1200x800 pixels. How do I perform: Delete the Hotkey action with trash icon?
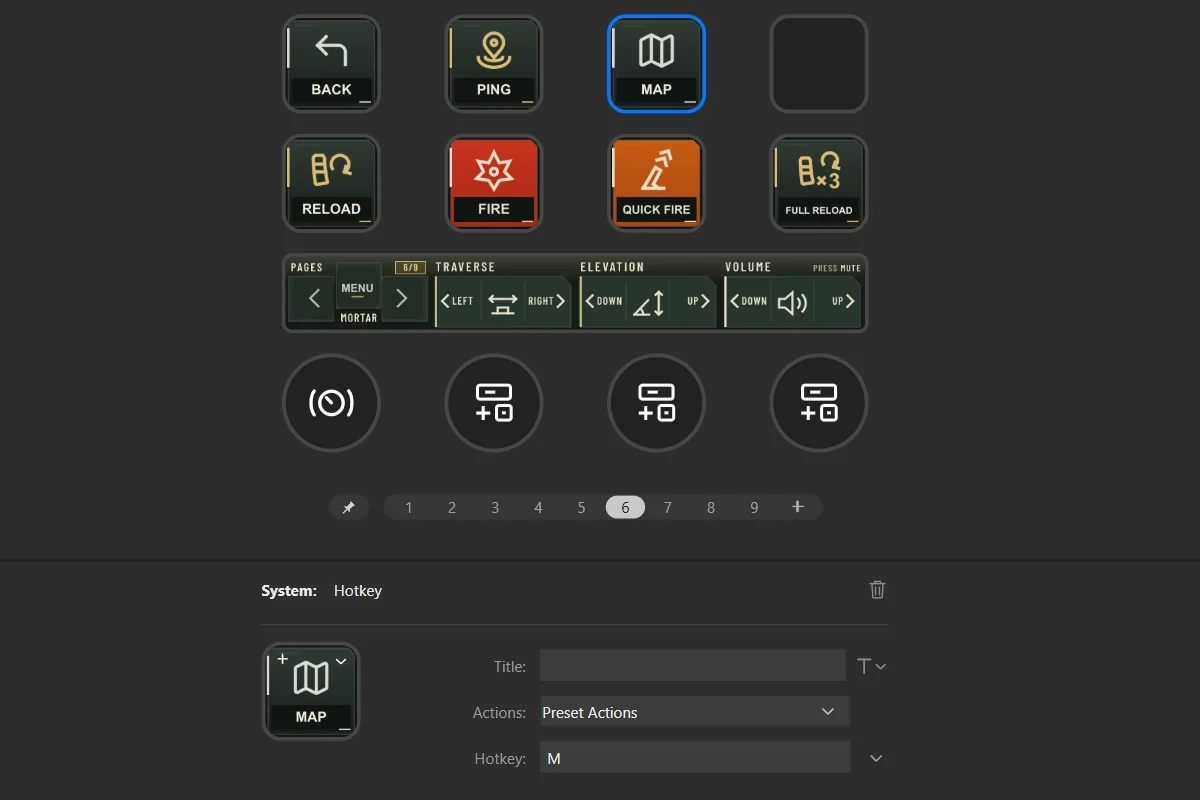(x=877, y=590)
